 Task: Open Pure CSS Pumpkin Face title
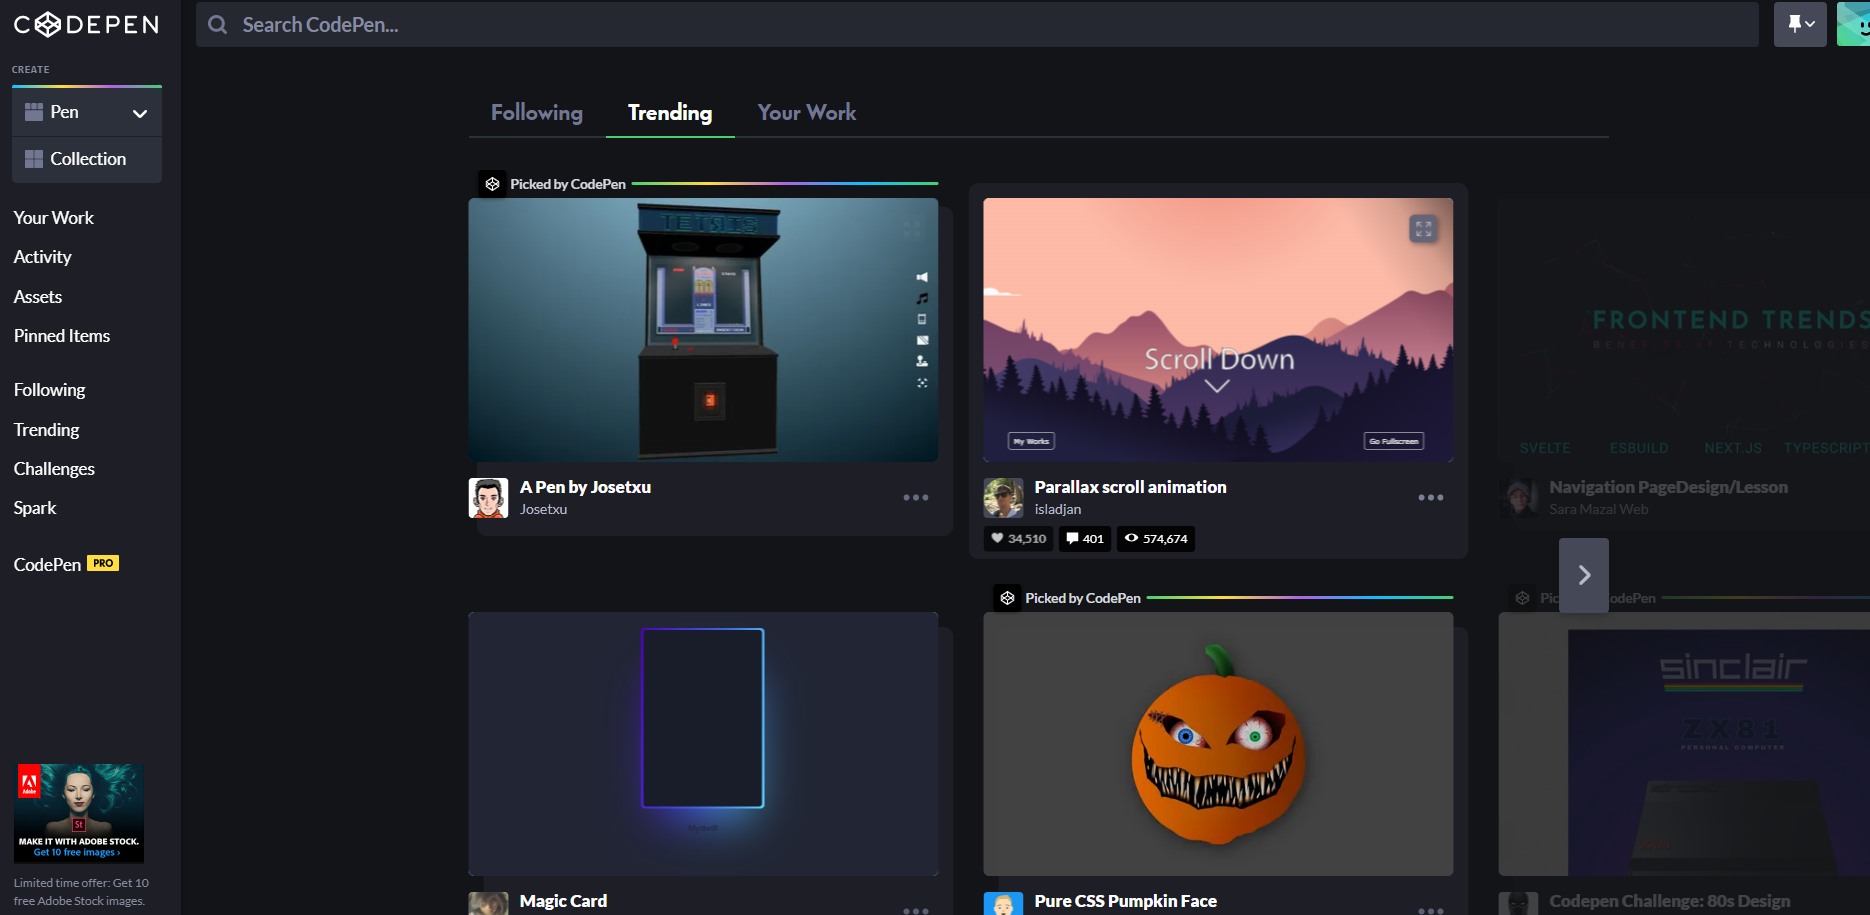[x=1125, y=901]
